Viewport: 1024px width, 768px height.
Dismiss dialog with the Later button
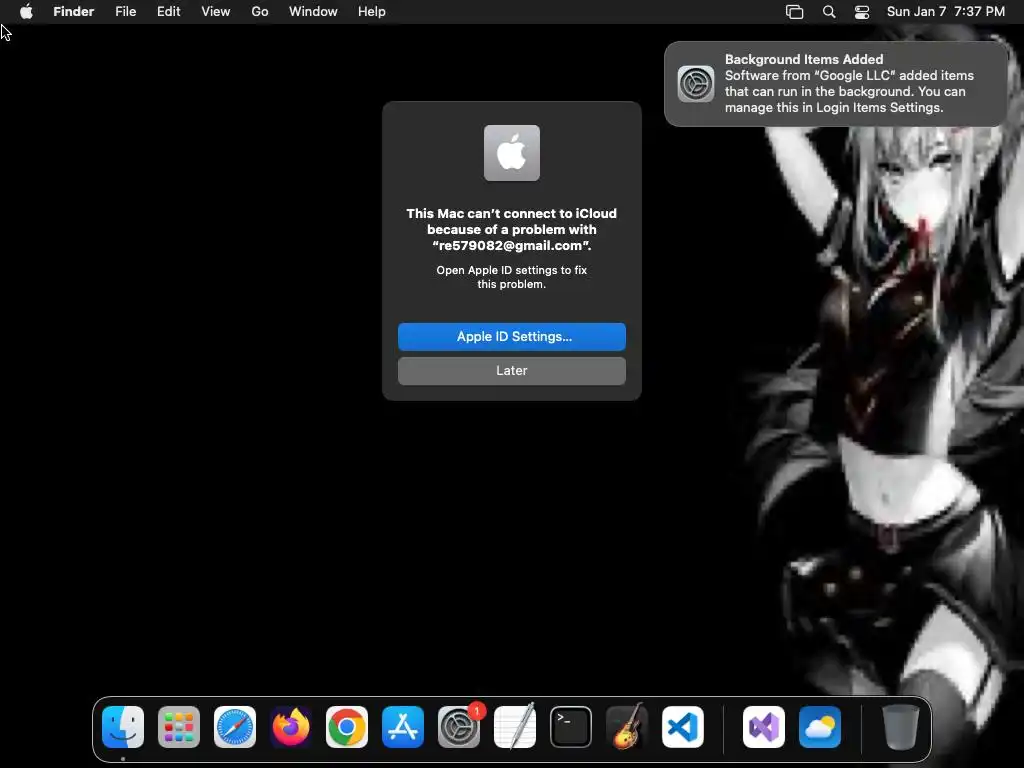[511, 370]
